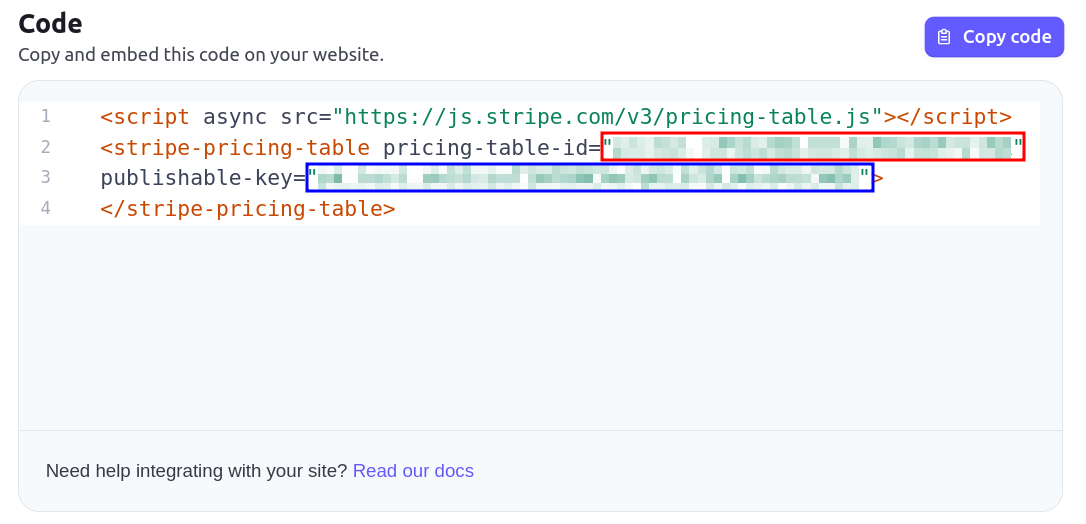Viewport: 1086px width, 524px height.
Task: Click the publishable-key attribute name
Action: (197, 178)
